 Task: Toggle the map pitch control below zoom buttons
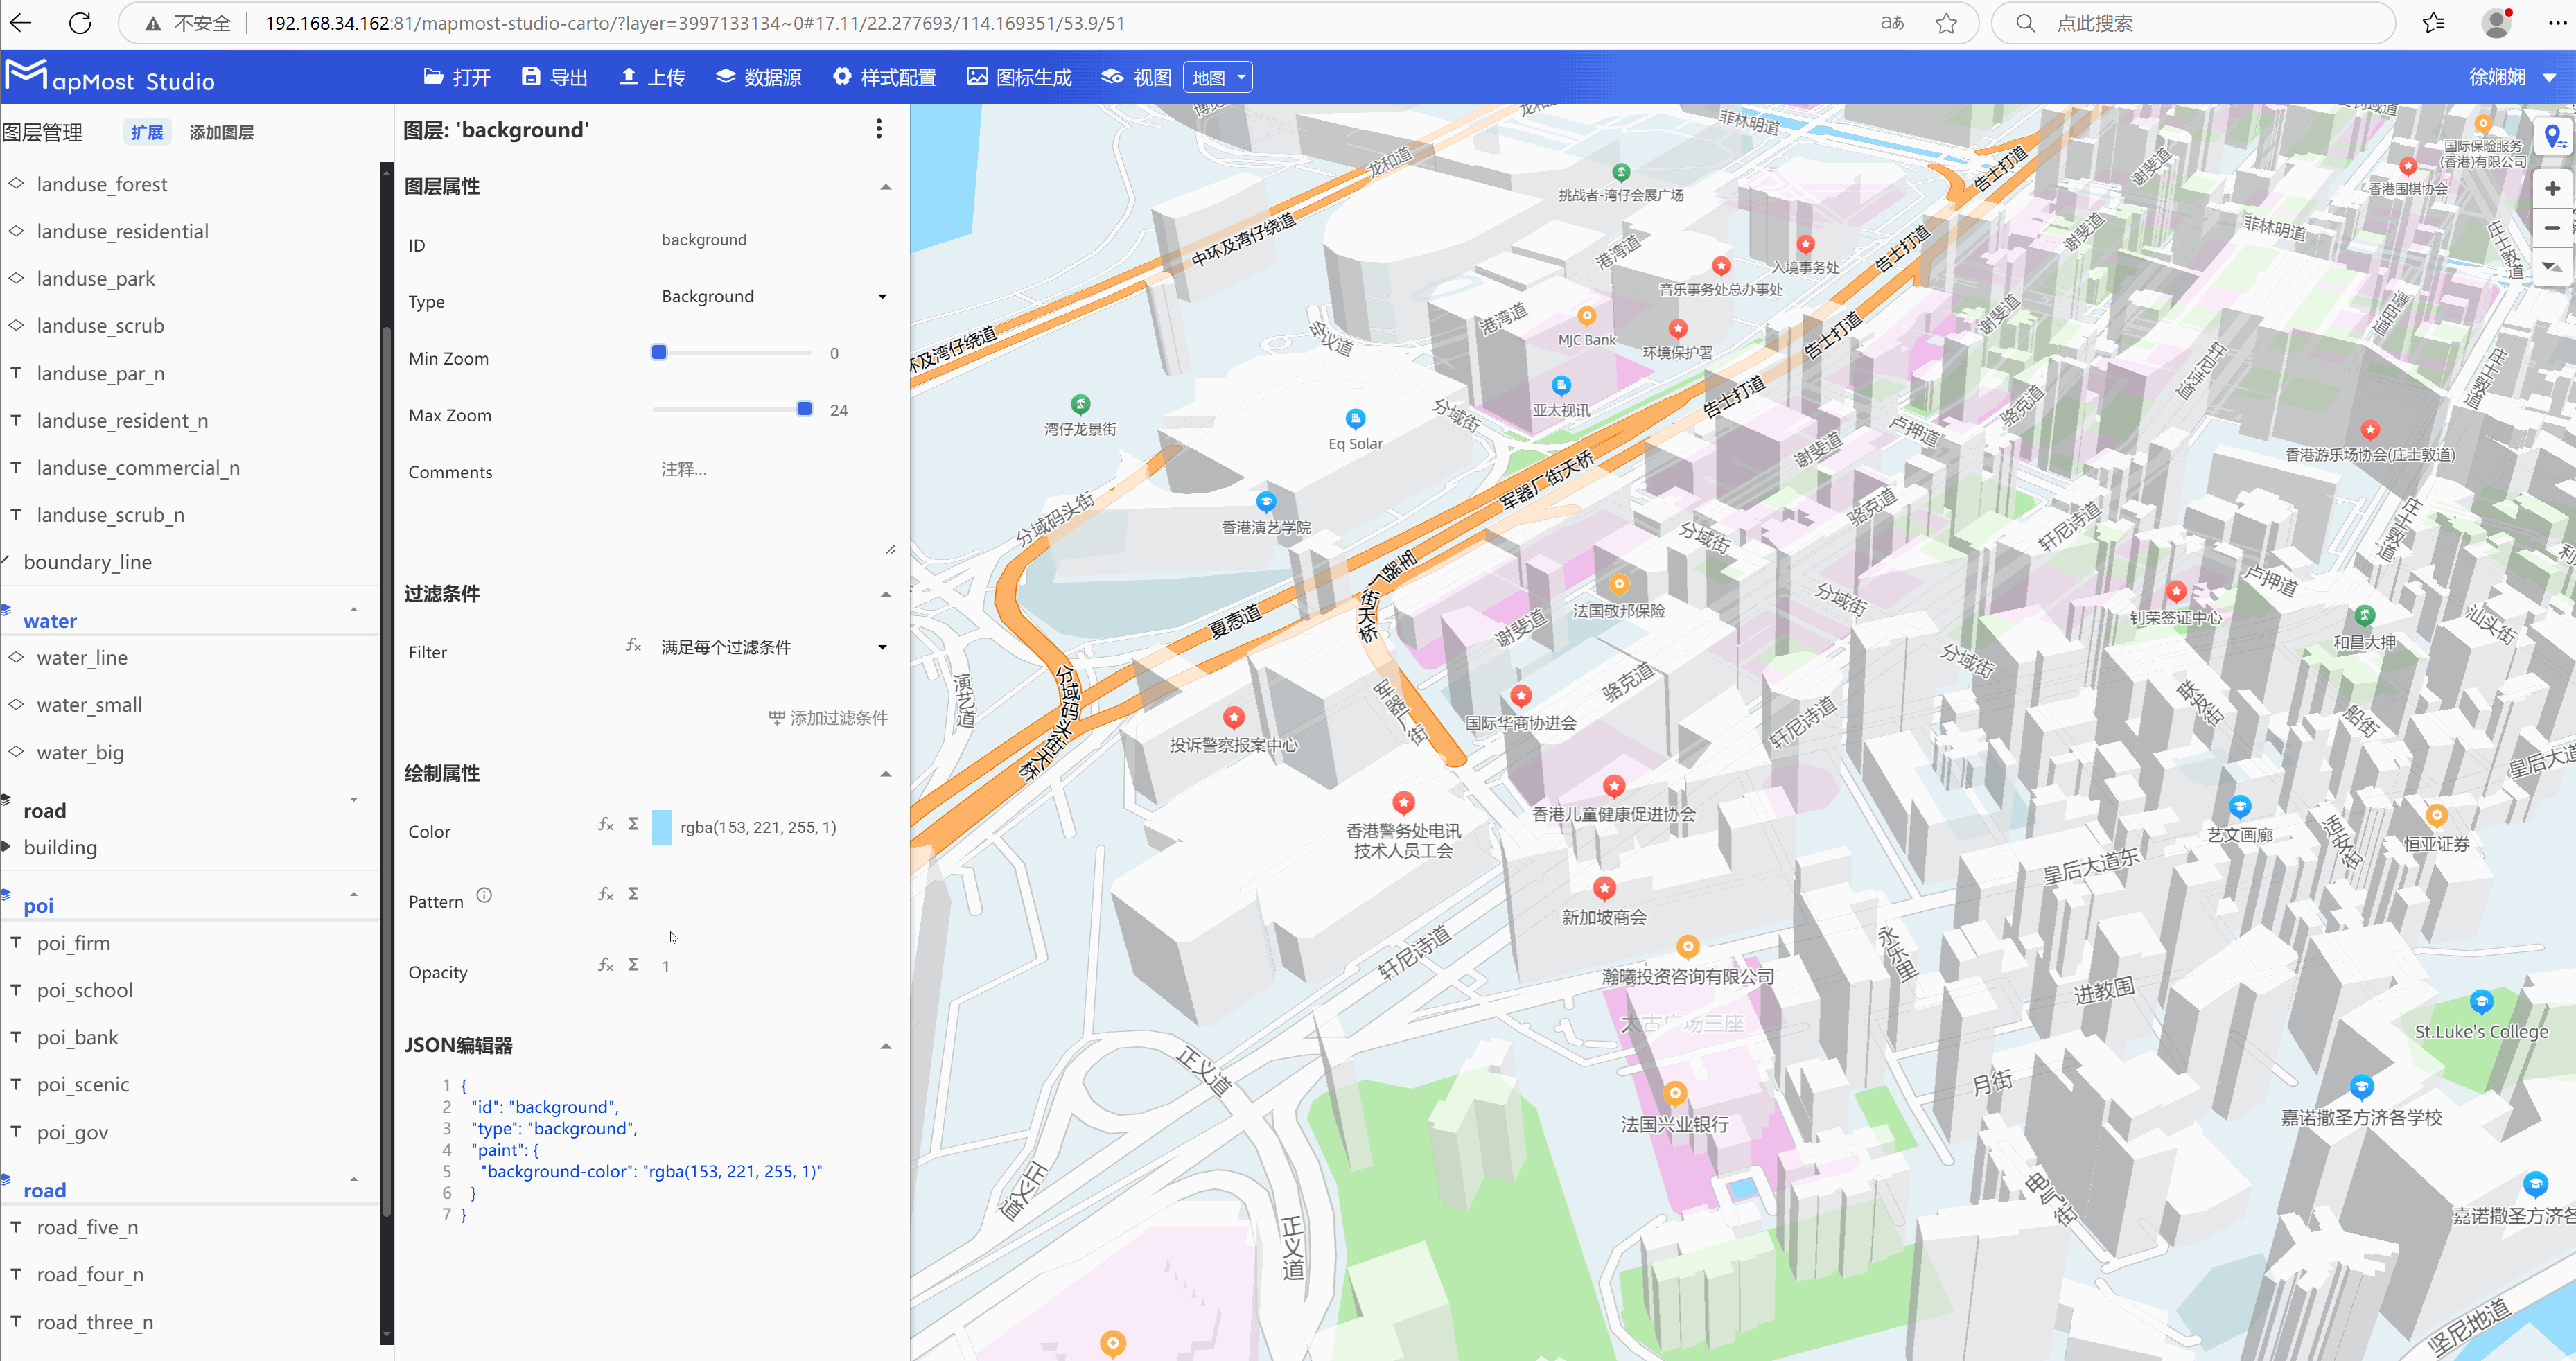tap(2553, 267)
